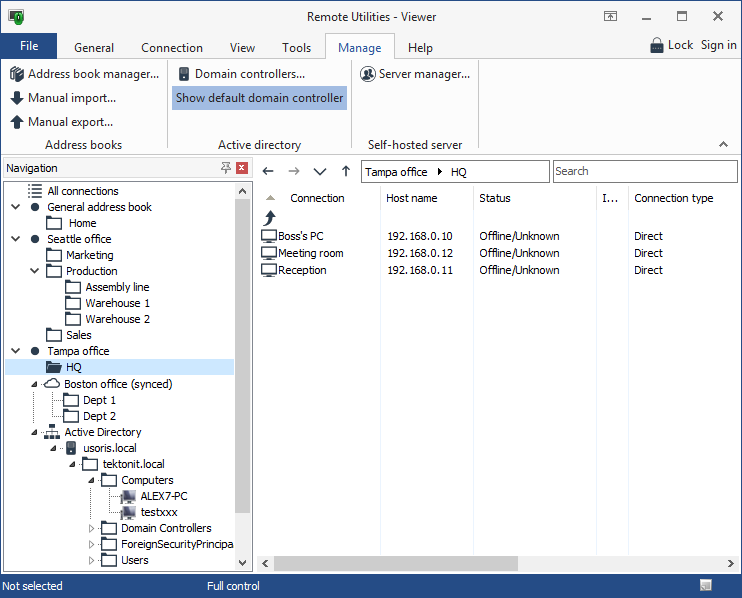Click the All connections list icon
This screenshot has height=598, width=742.
tap(35, 191)
